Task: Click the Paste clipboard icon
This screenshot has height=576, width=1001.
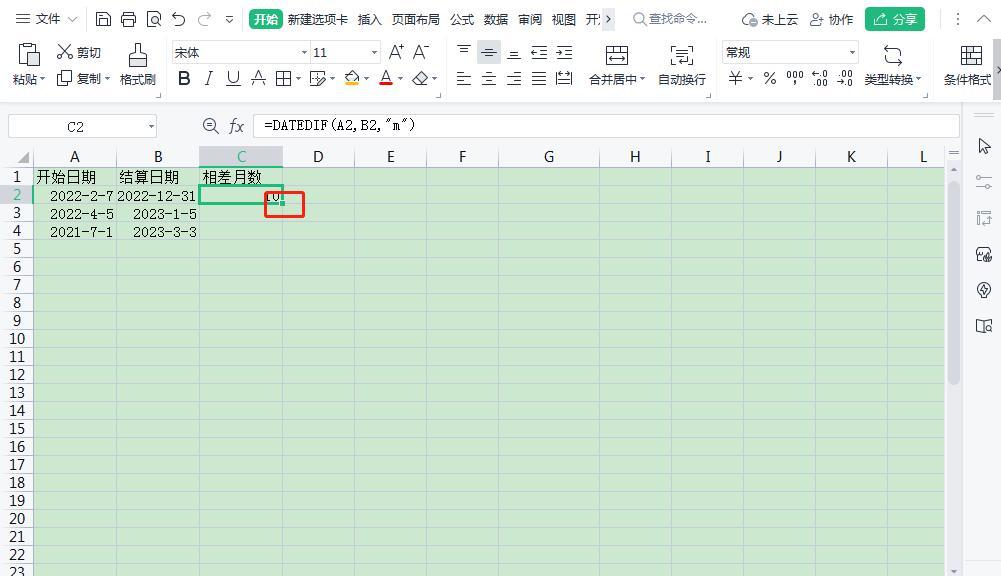Action: coord(29,56)
